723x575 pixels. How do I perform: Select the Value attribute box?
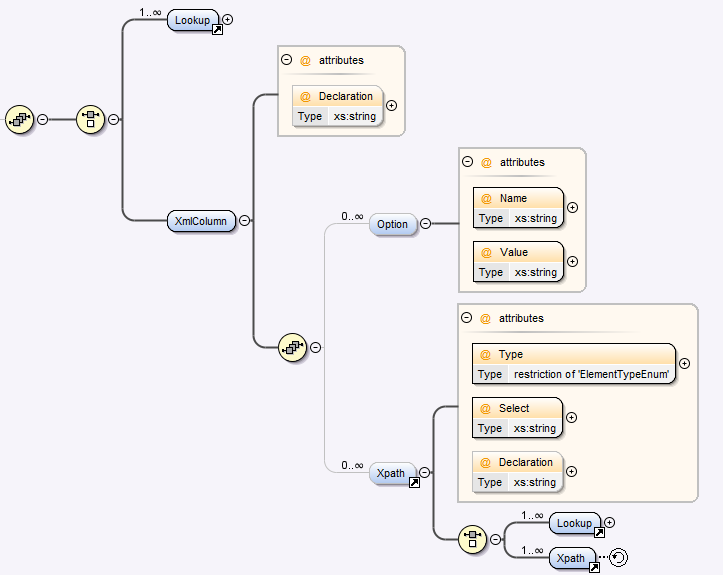coord(518,262)
